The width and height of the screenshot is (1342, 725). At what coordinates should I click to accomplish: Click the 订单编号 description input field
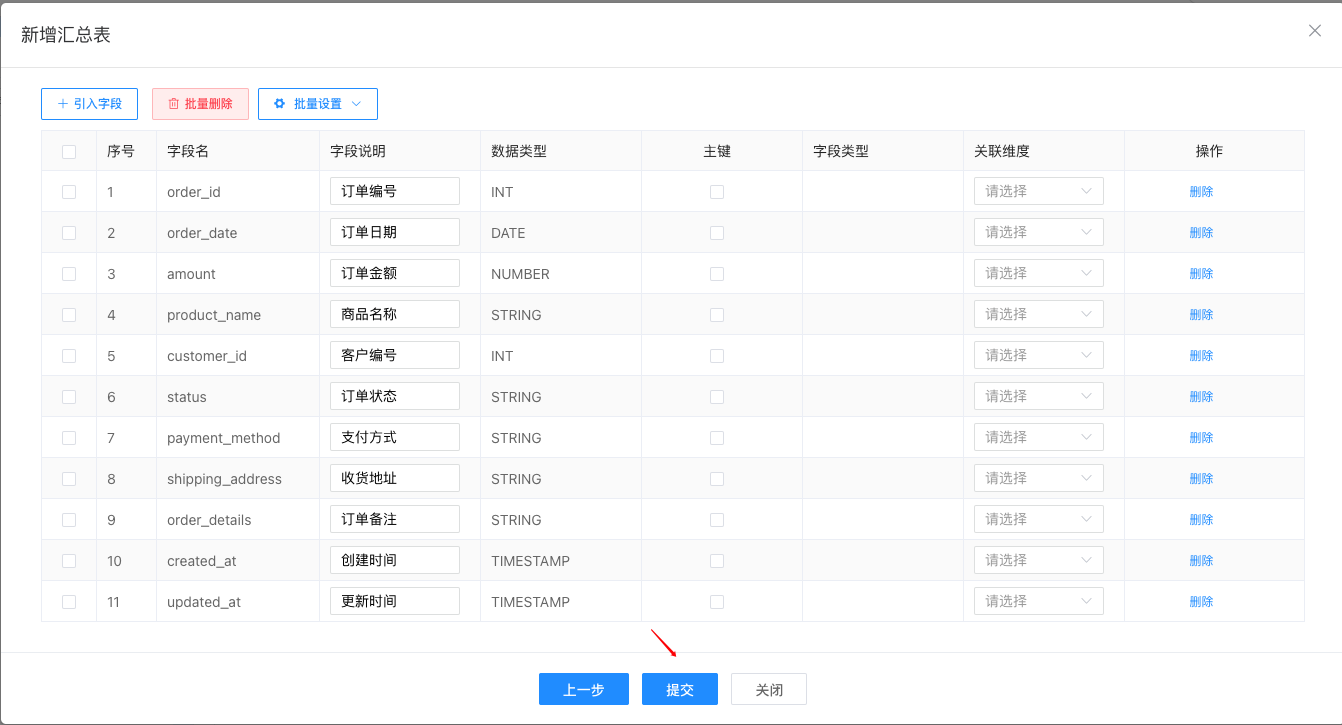(x=394, y=190)
